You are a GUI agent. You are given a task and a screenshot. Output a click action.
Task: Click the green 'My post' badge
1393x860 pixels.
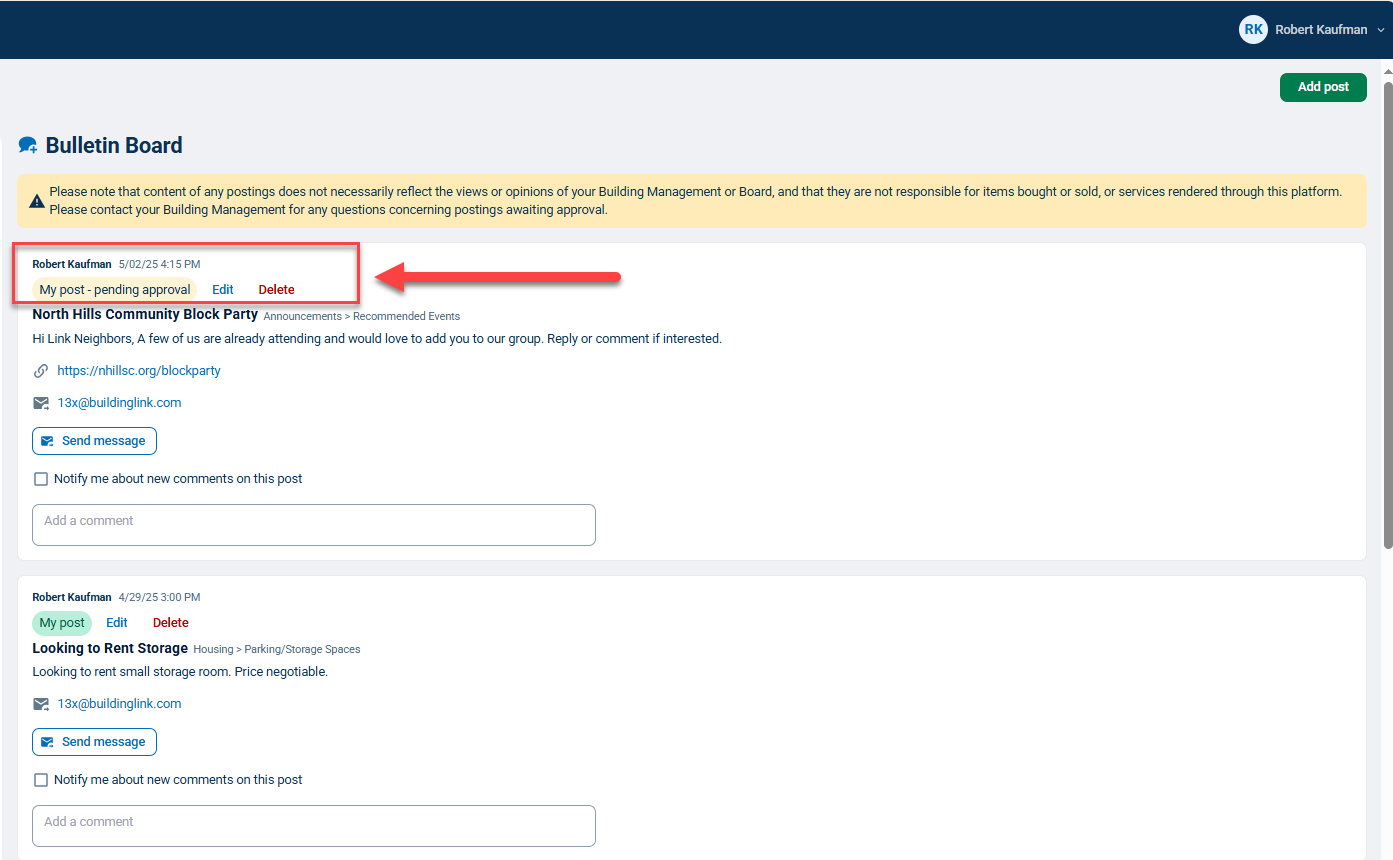click(62, 623)
